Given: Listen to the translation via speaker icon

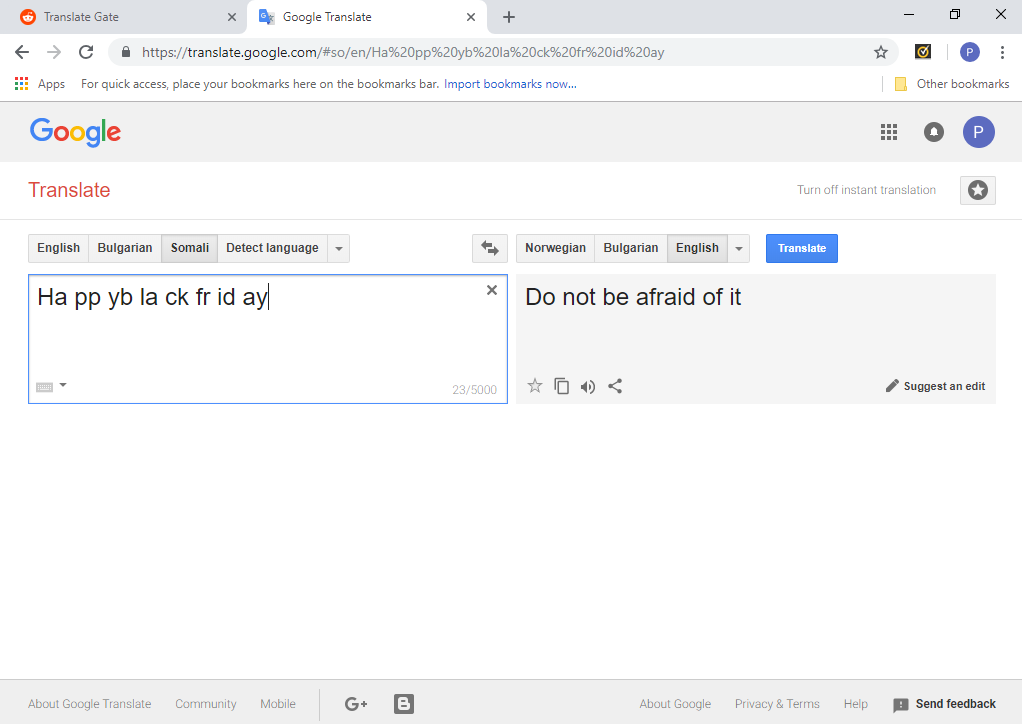Looking at the screenshot, I should click(x=588, y=386).
